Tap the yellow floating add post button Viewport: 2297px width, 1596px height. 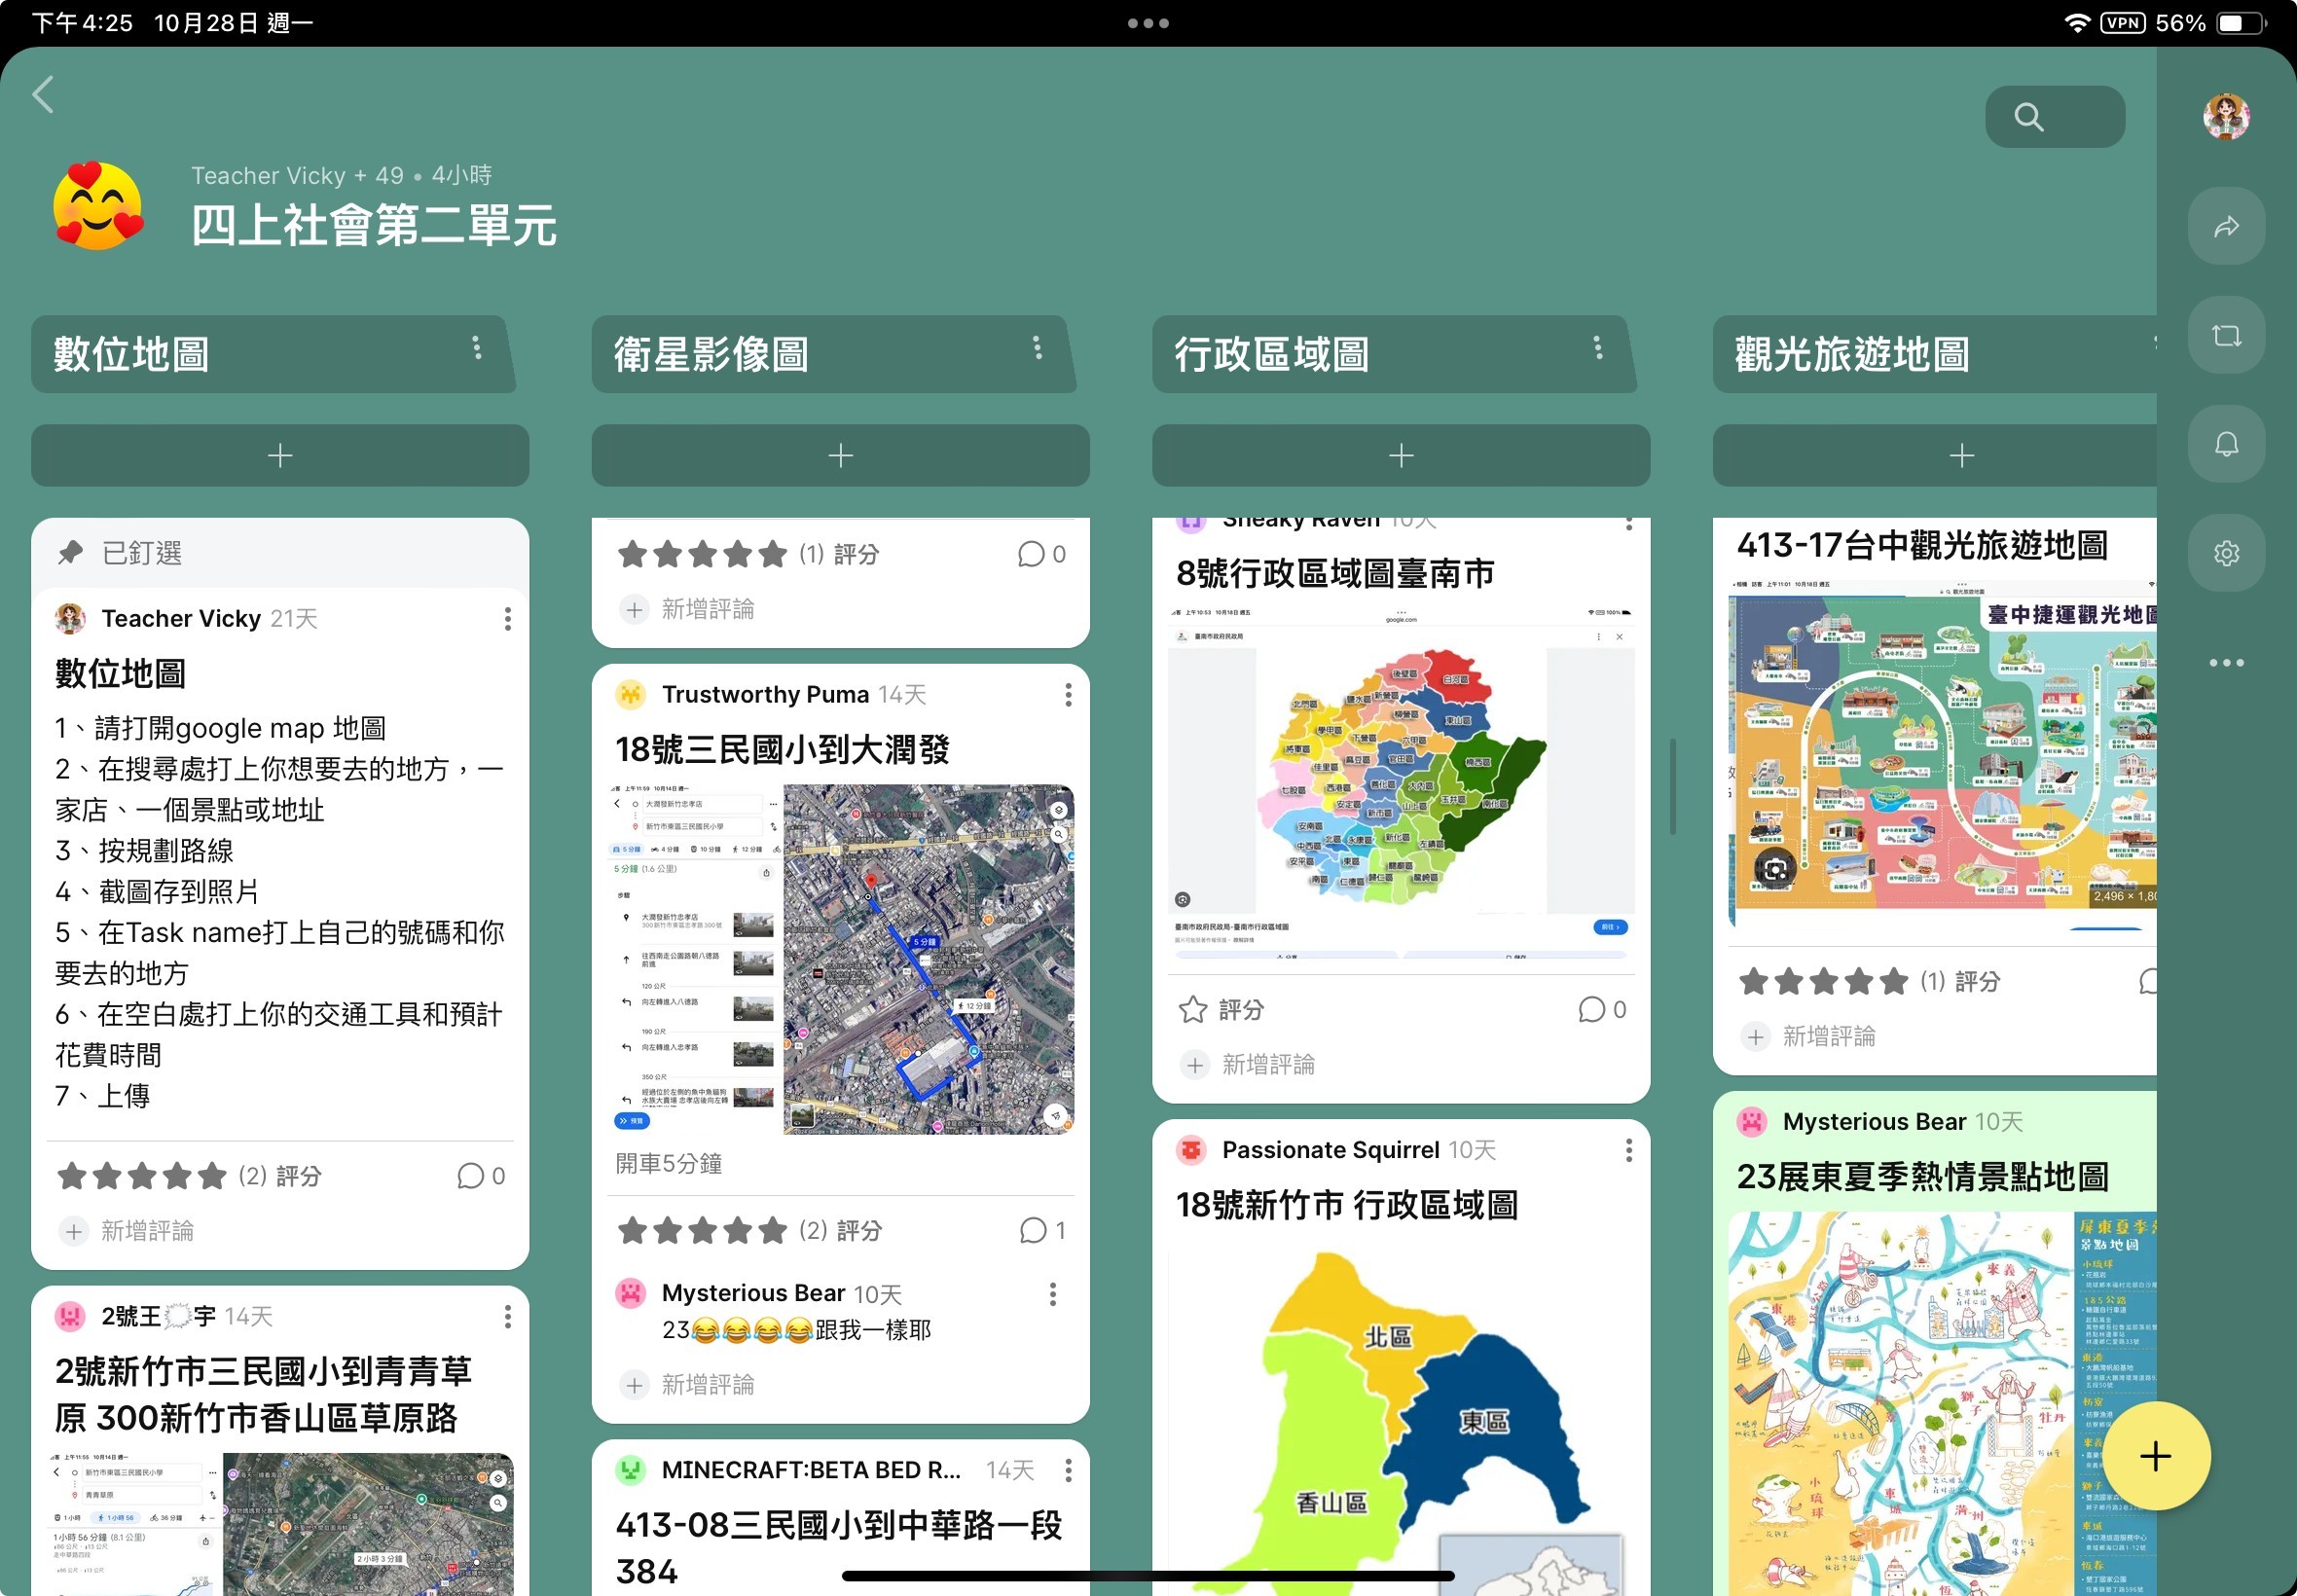pyautogui.click(x=2154, y=1455)
